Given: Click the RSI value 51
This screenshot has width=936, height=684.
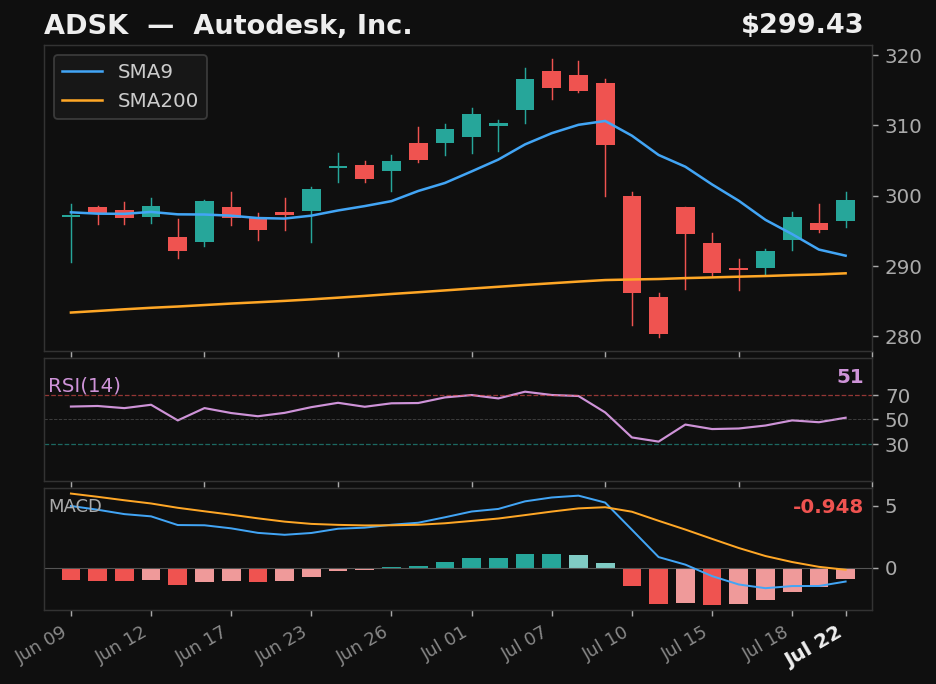Looking at the screenshot, I should (x=850, y=377).
